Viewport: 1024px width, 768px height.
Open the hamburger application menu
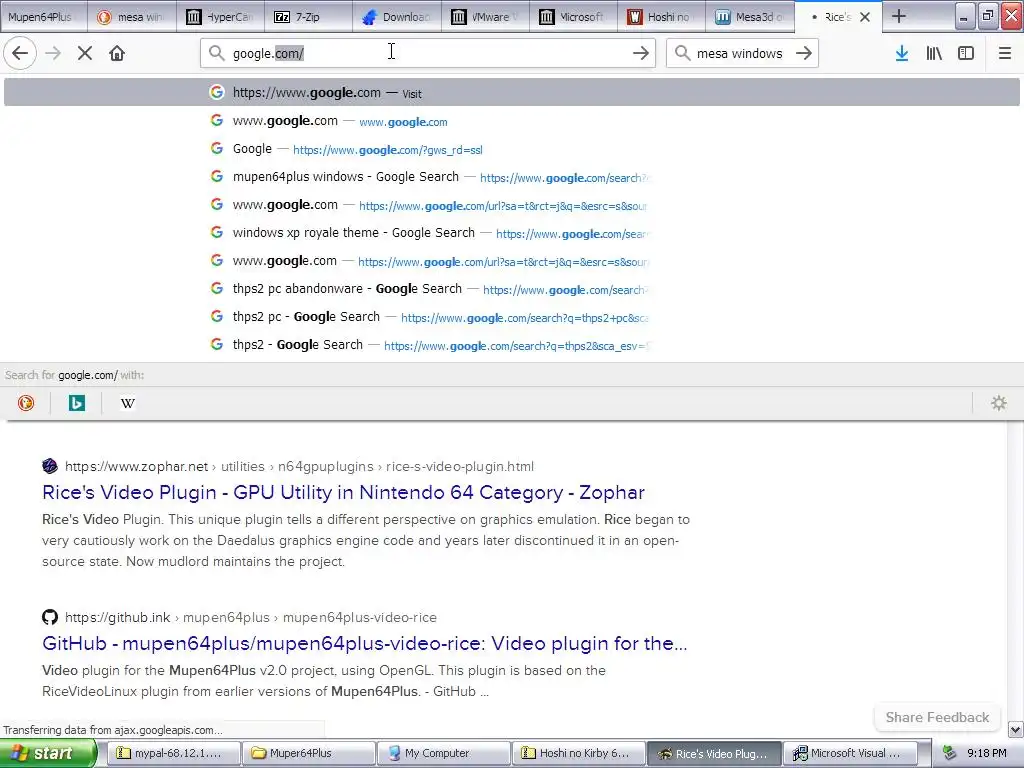coord(1004,54)
